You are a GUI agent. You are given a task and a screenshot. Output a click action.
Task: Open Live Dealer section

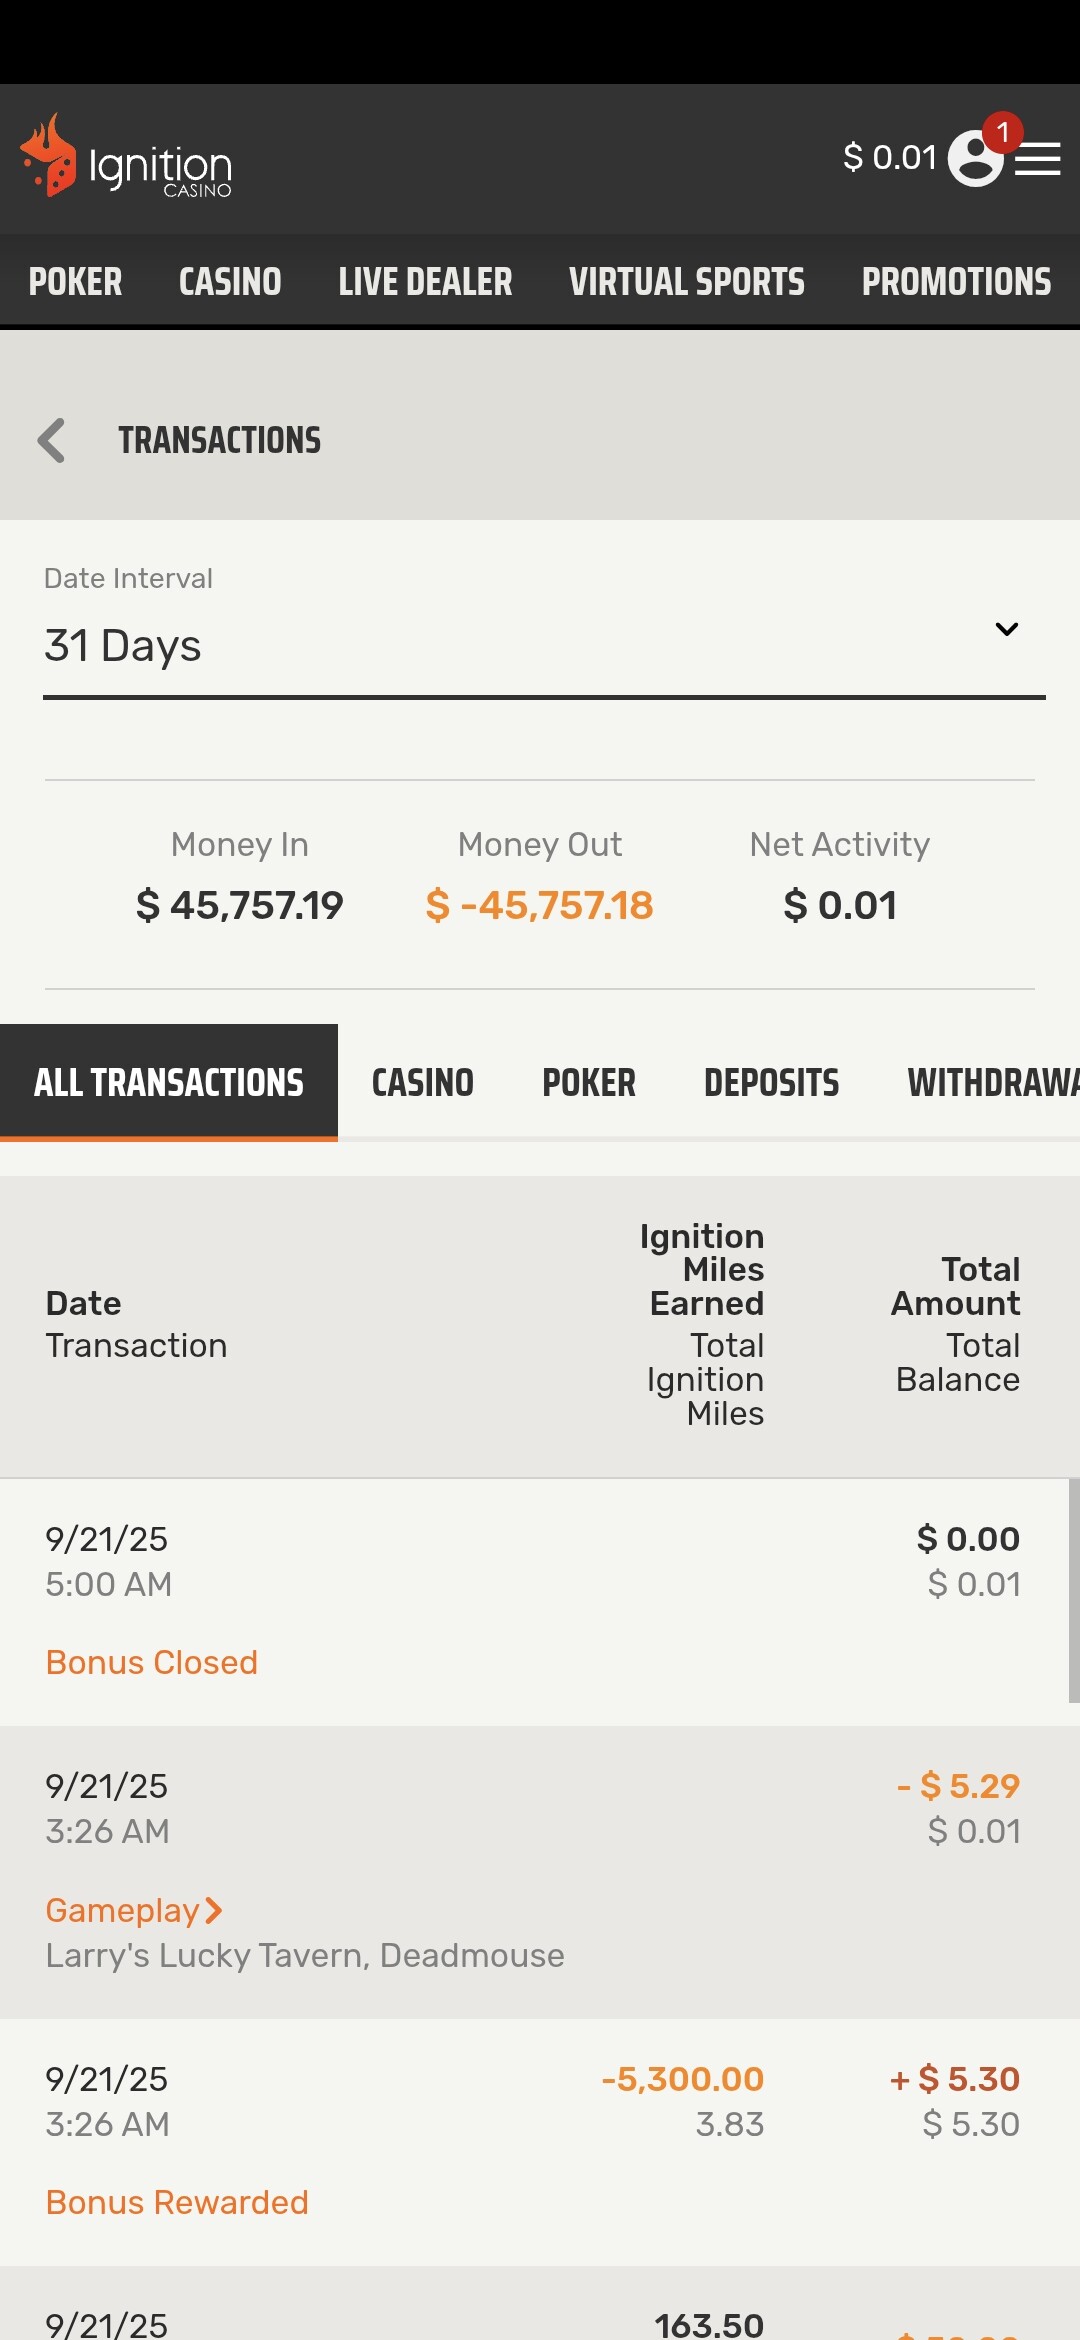(x=425, y=282)
